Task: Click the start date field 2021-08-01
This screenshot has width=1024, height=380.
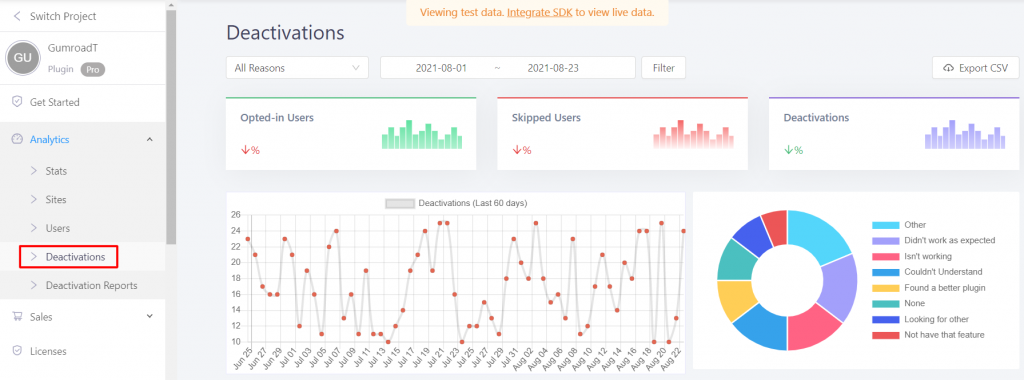Action: click(x=441, y=68)
